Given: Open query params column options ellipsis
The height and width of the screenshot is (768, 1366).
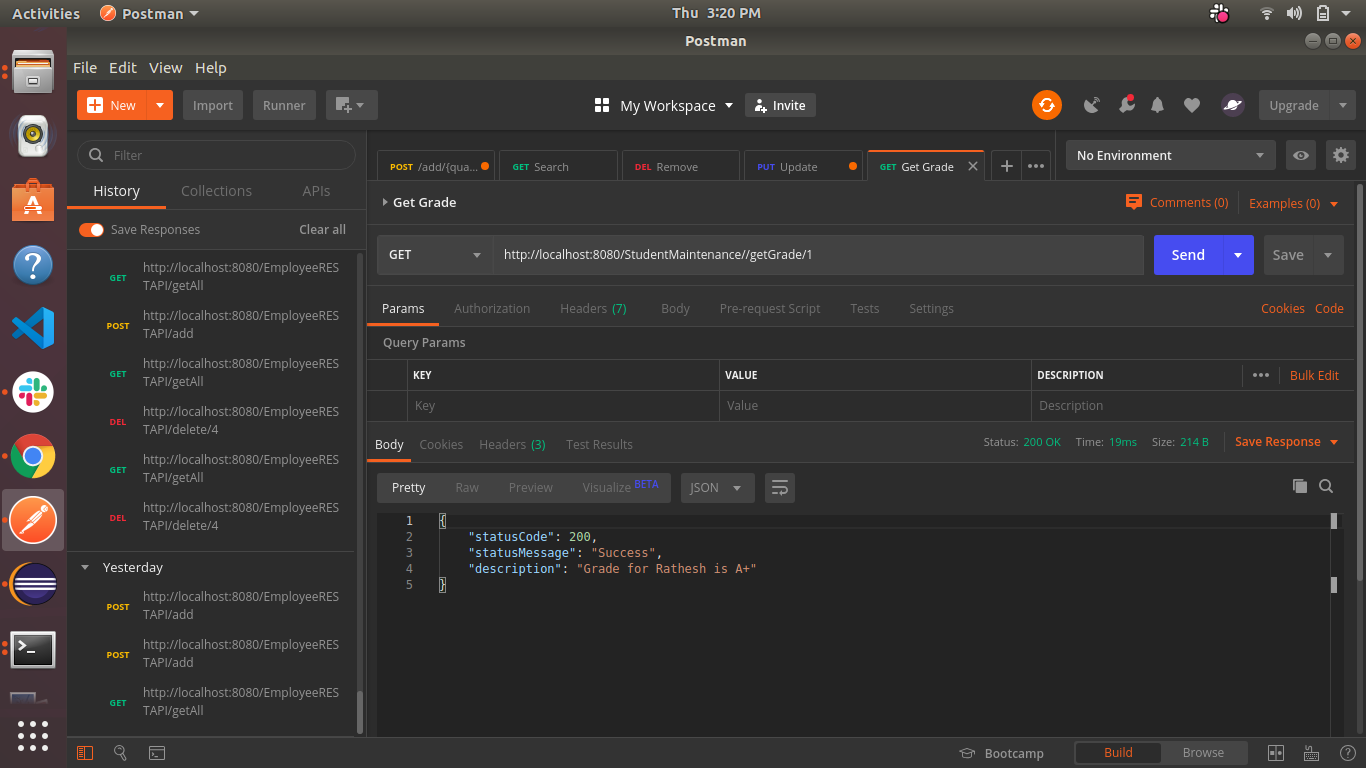Looking at the screenshot, I should 1261,375.
